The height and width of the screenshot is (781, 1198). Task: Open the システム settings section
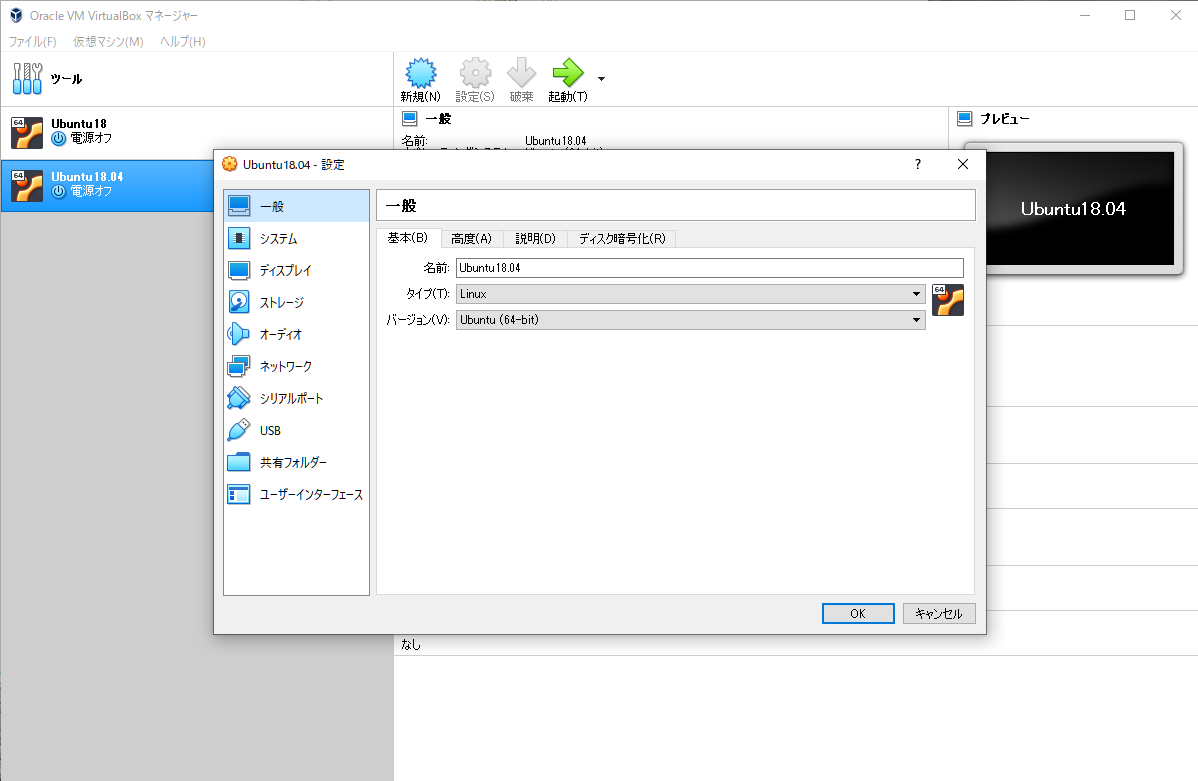(281, 237)
